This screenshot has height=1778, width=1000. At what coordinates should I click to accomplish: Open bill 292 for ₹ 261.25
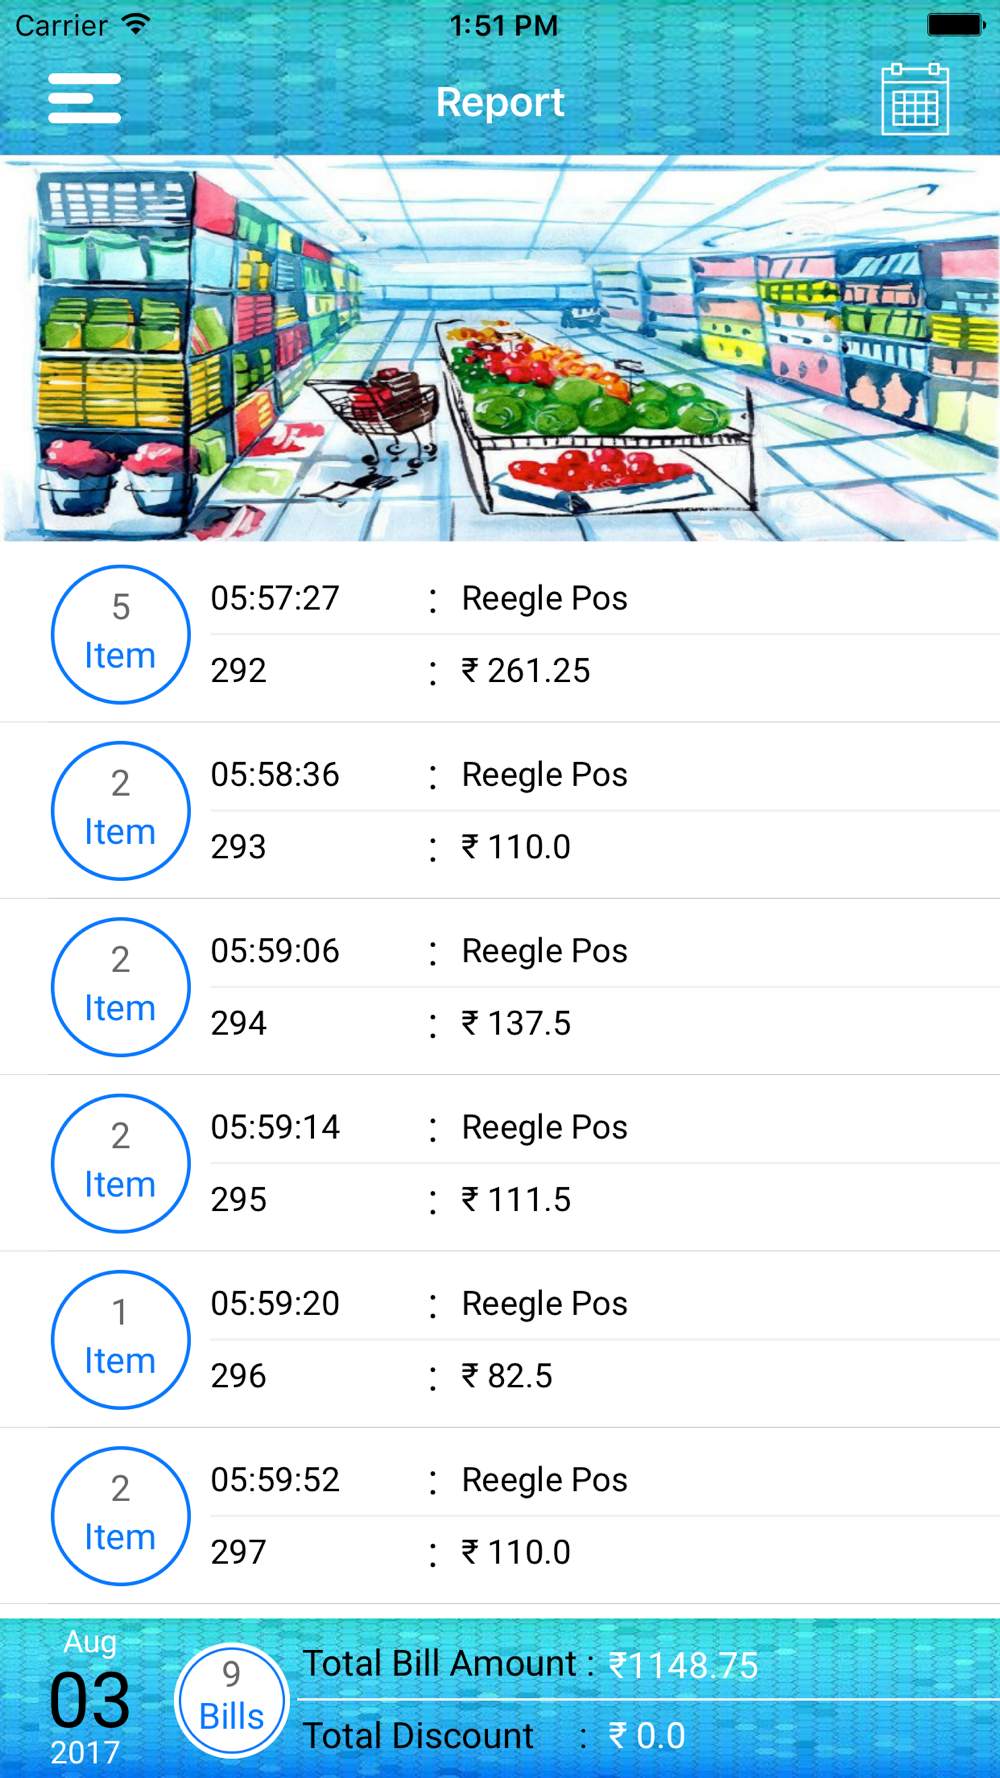(x=525, y=670)
